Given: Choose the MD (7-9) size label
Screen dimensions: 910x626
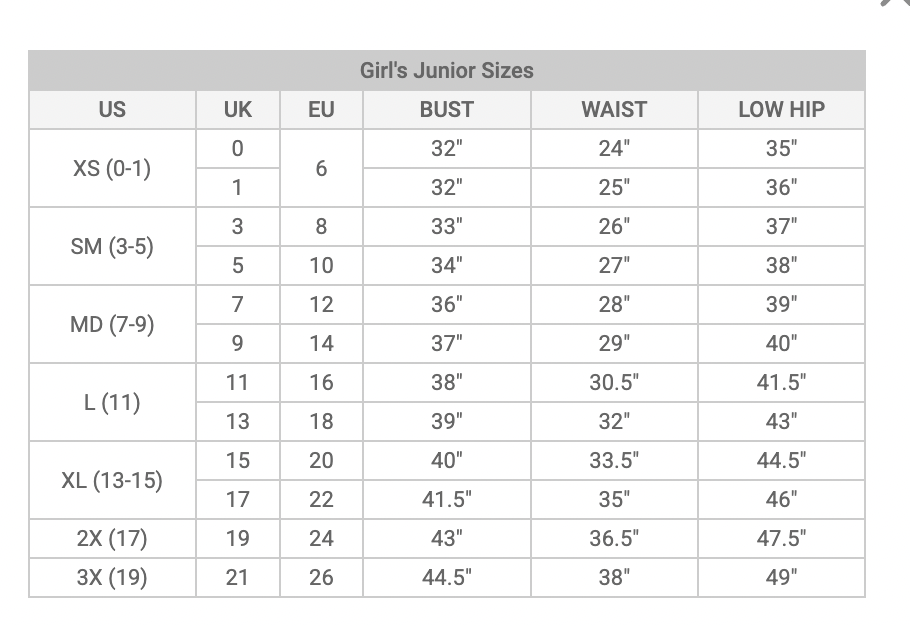Looking at the screenshot, I should click(112, 324).
